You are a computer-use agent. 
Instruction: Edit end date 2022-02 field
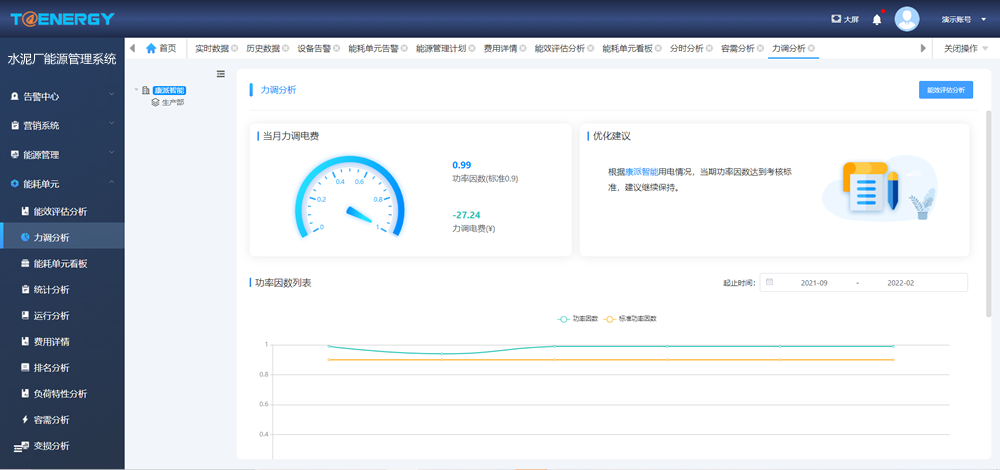pyautogui.click(x=901, y=283)
